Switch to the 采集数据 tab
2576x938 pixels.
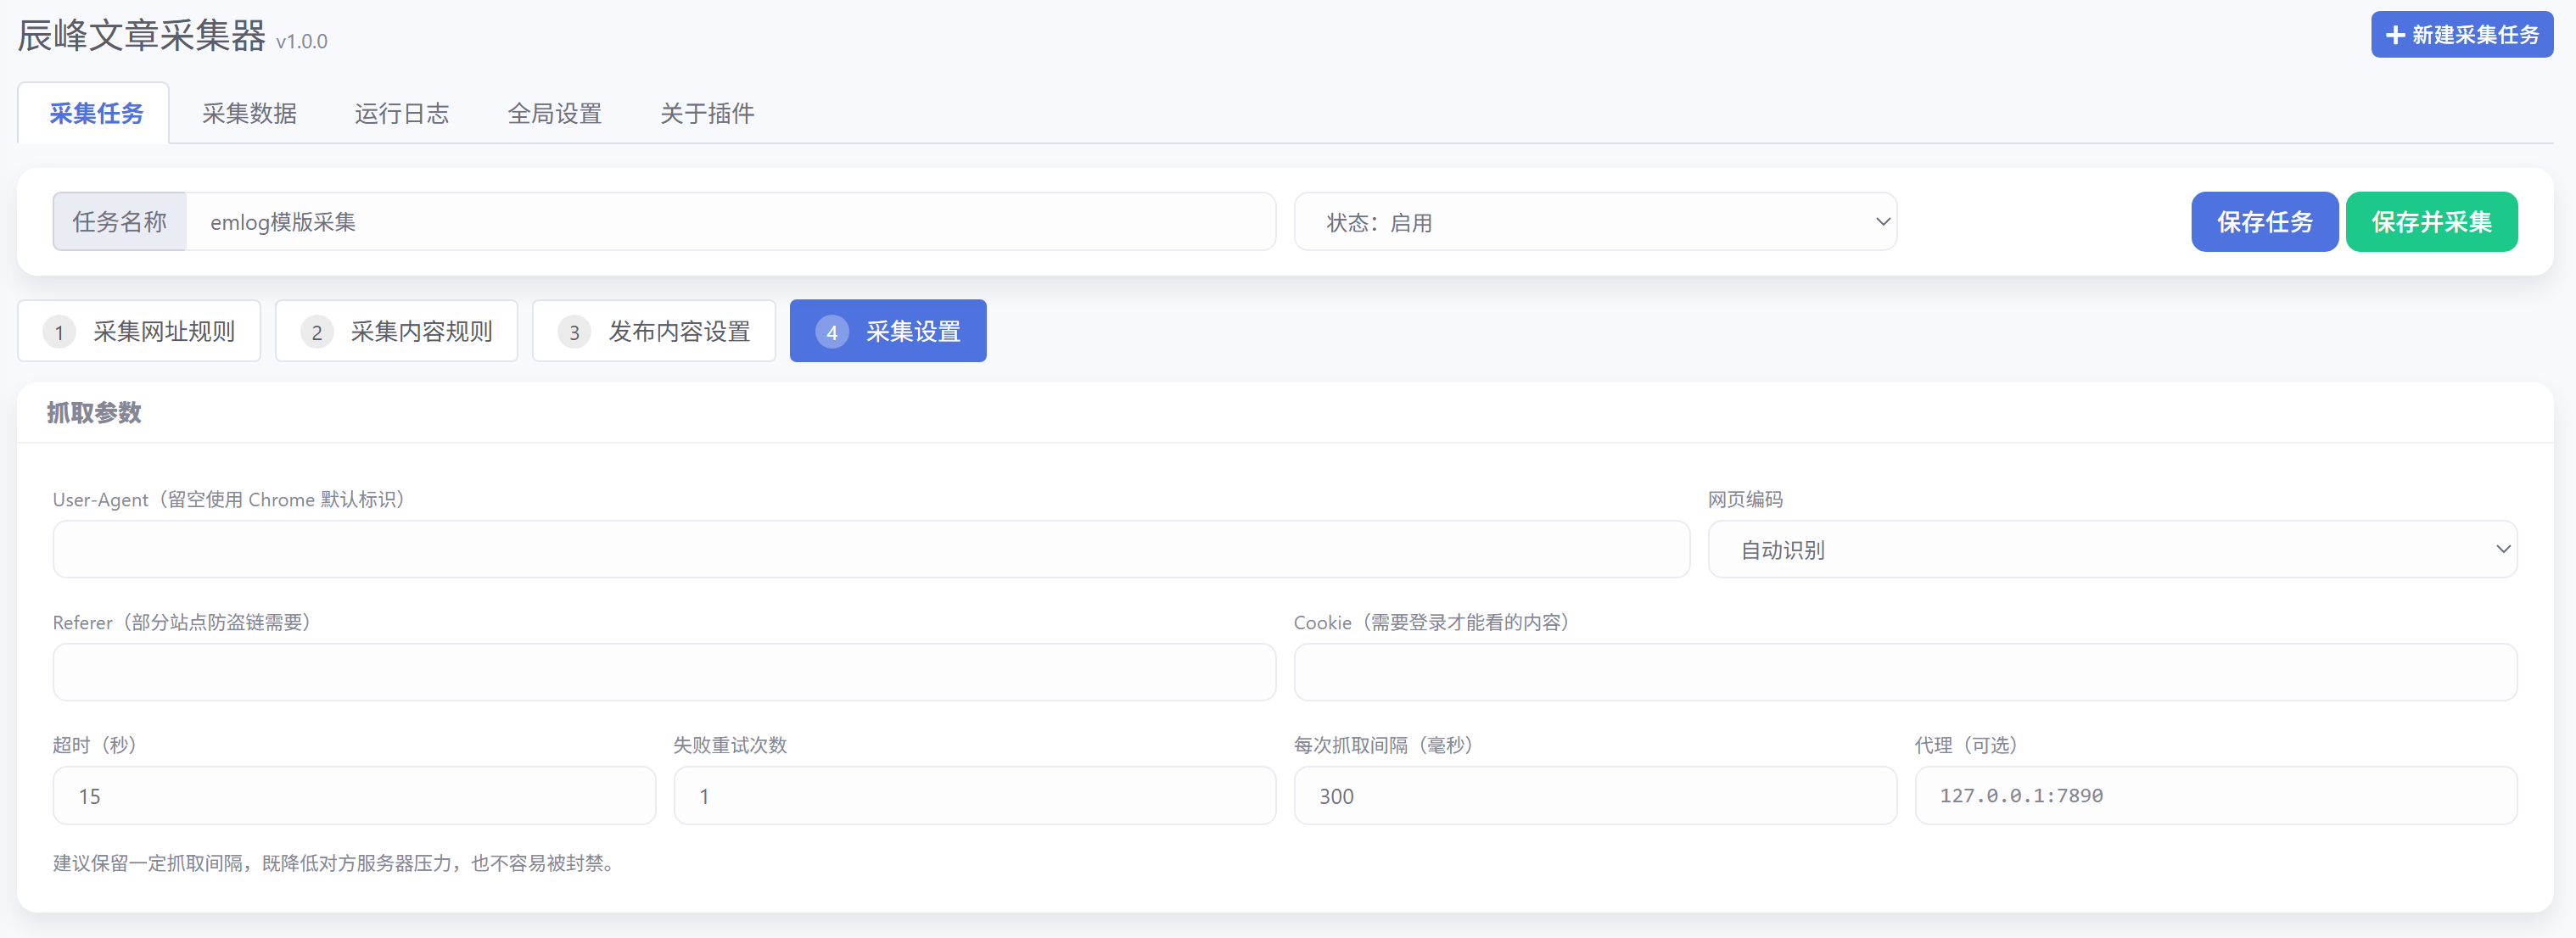(x=249, y=113)
